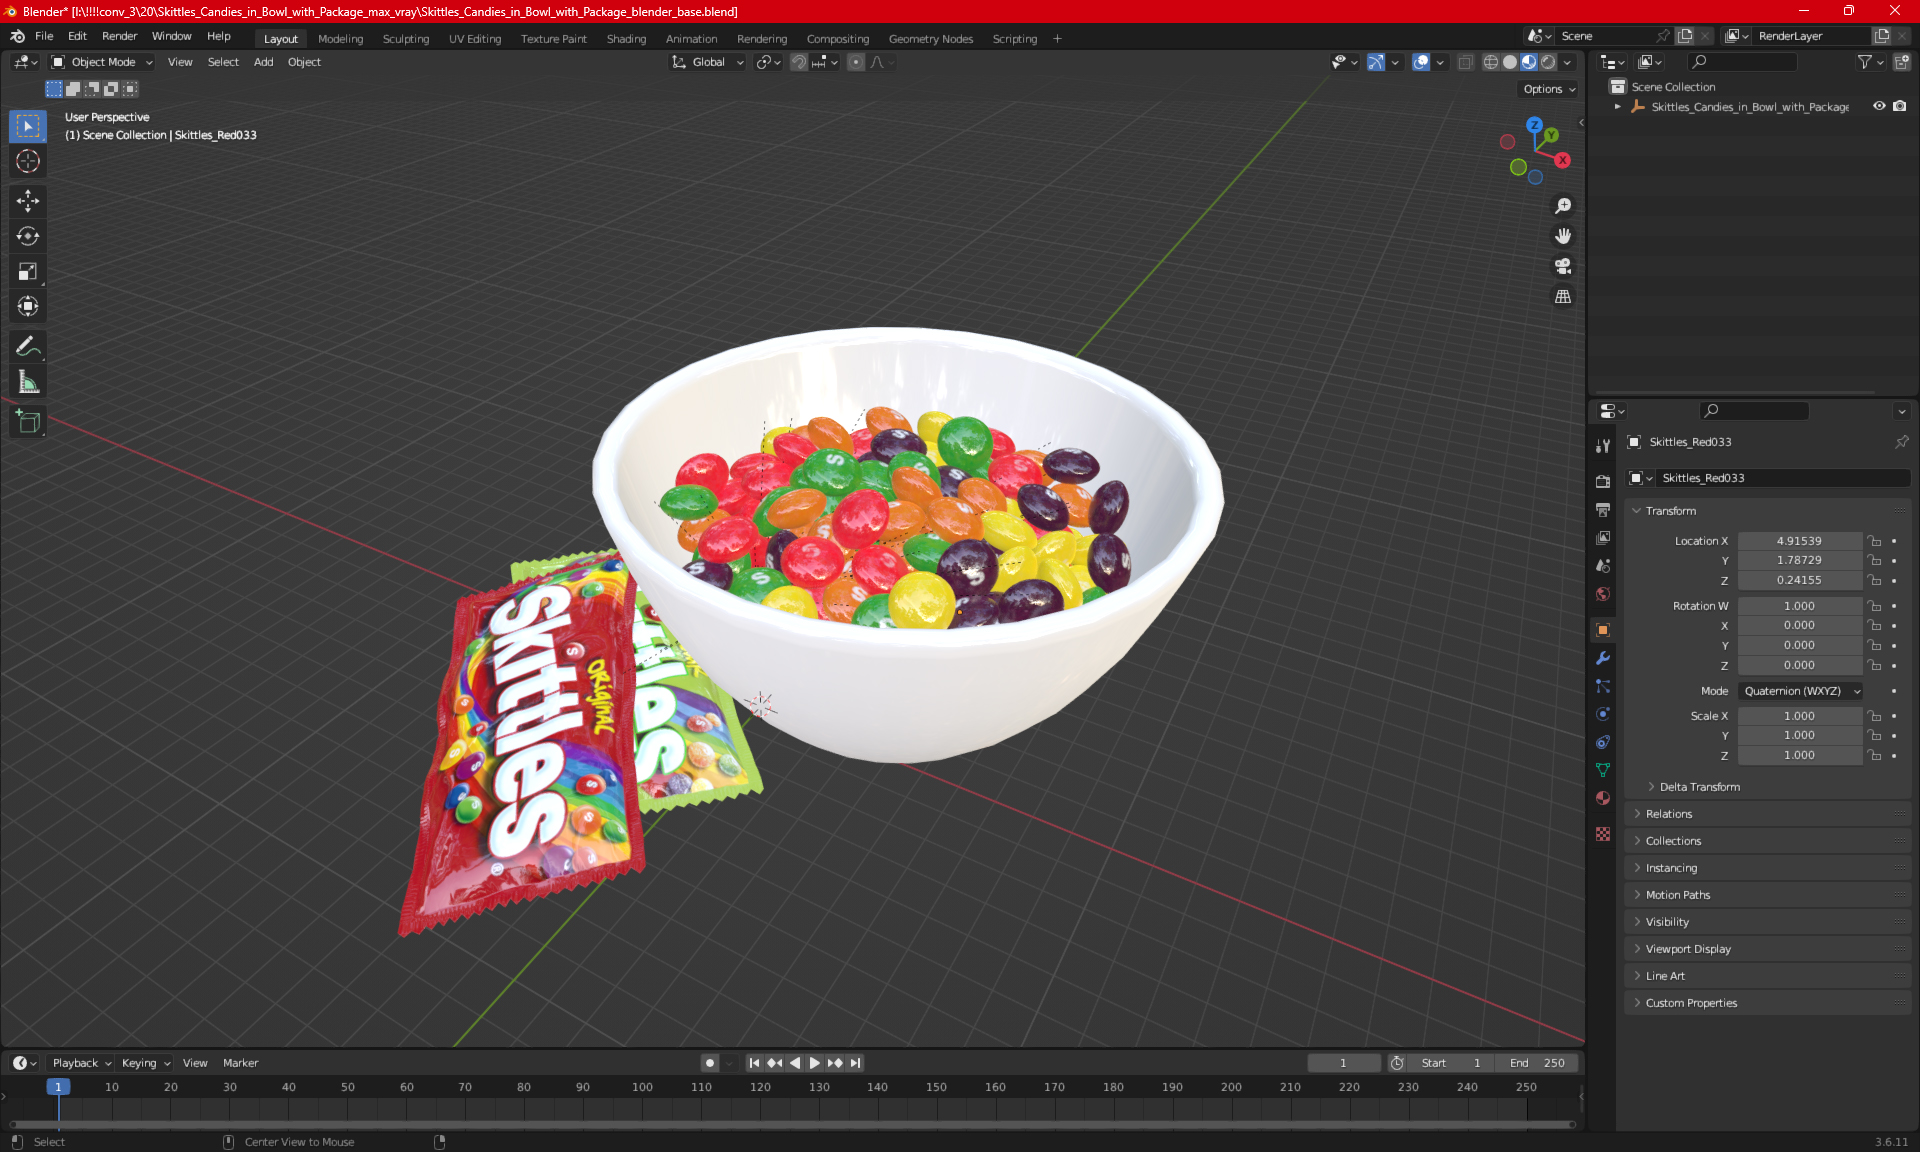The height and width of the screenshot is (1152, 1920).
Task: Choose the Add Cube tool
Action: [27, 422]
